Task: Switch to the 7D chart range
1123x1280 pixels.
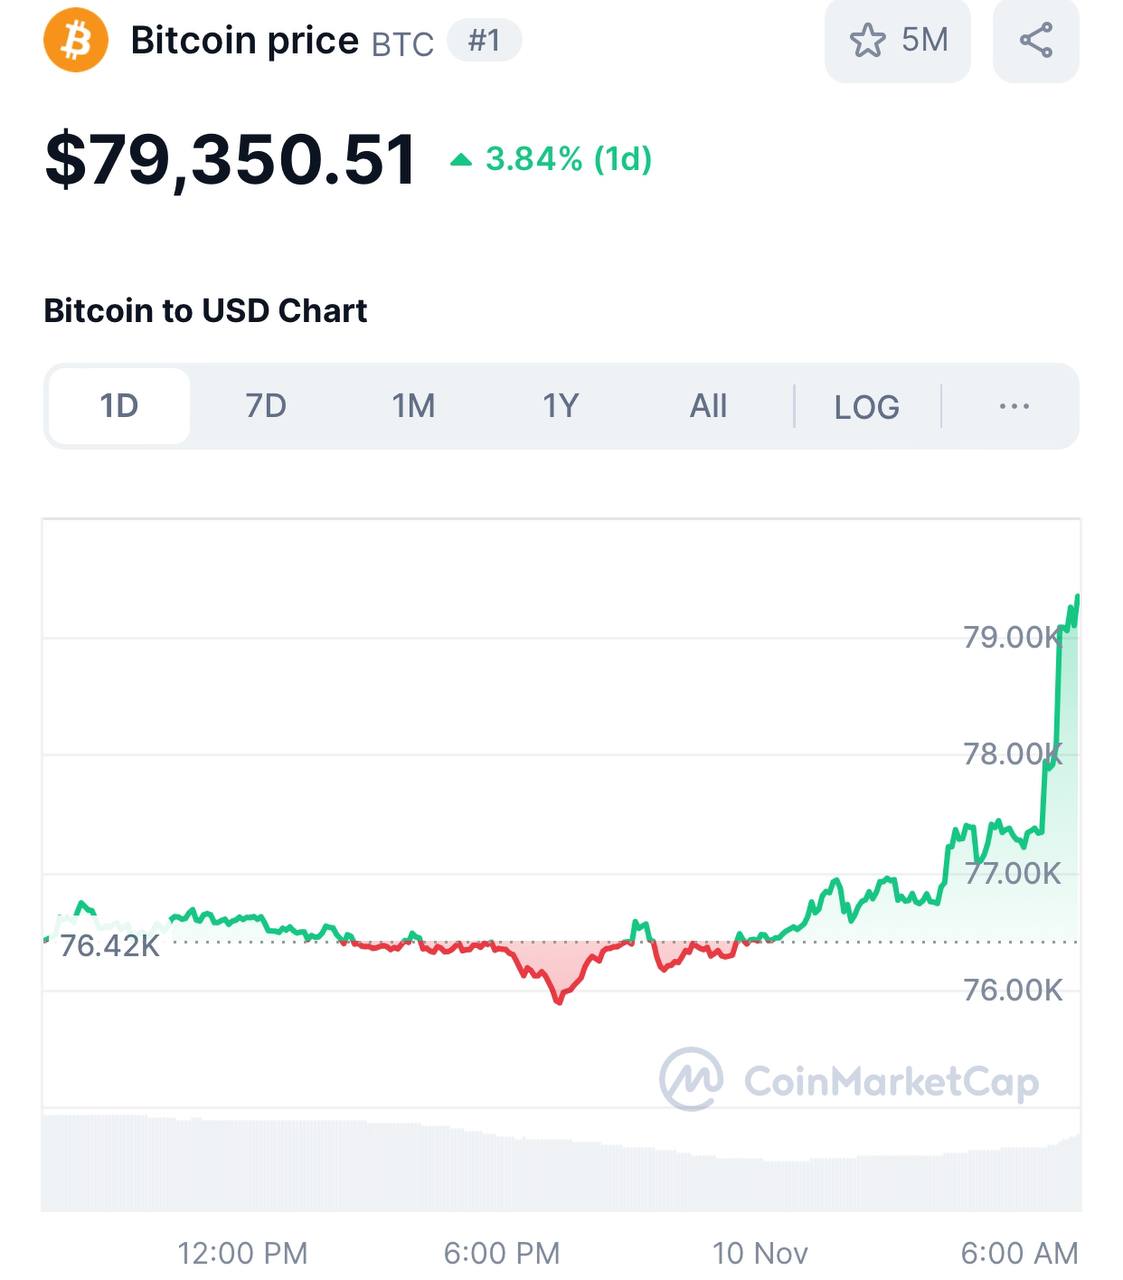Action: click(x=266, y=406)
